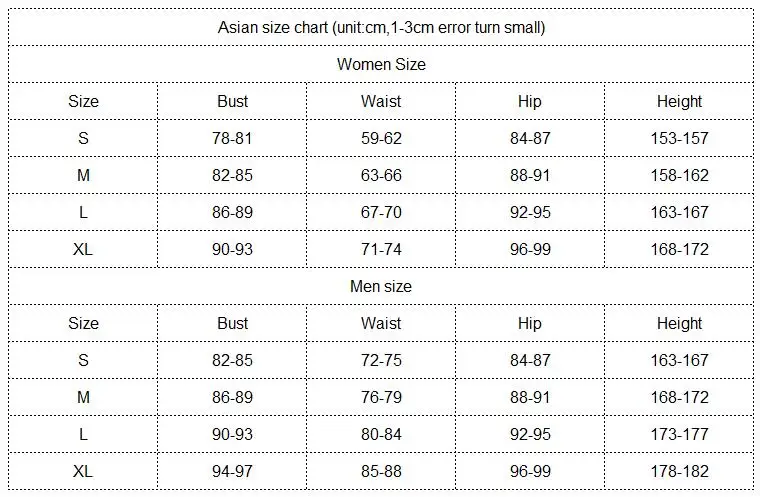Click the men's XL size label cell
The height and width of the screenshot is (497, 760).
point(83,471)
